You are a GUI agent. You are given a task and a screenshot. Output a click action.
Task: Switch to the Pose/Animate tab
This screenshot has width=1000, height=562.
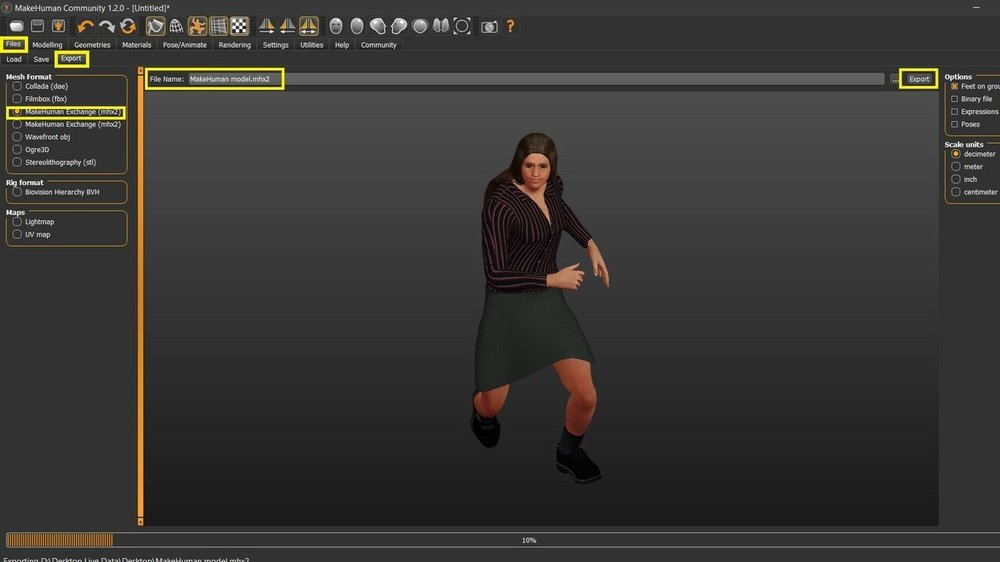pyautogui.click(x=184, y=45)
